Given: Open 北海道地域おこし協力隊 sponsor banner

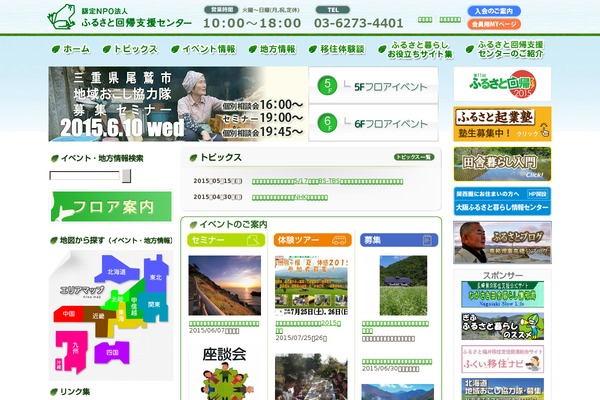Looking at the screenshot, I should (x=502, y=389).
